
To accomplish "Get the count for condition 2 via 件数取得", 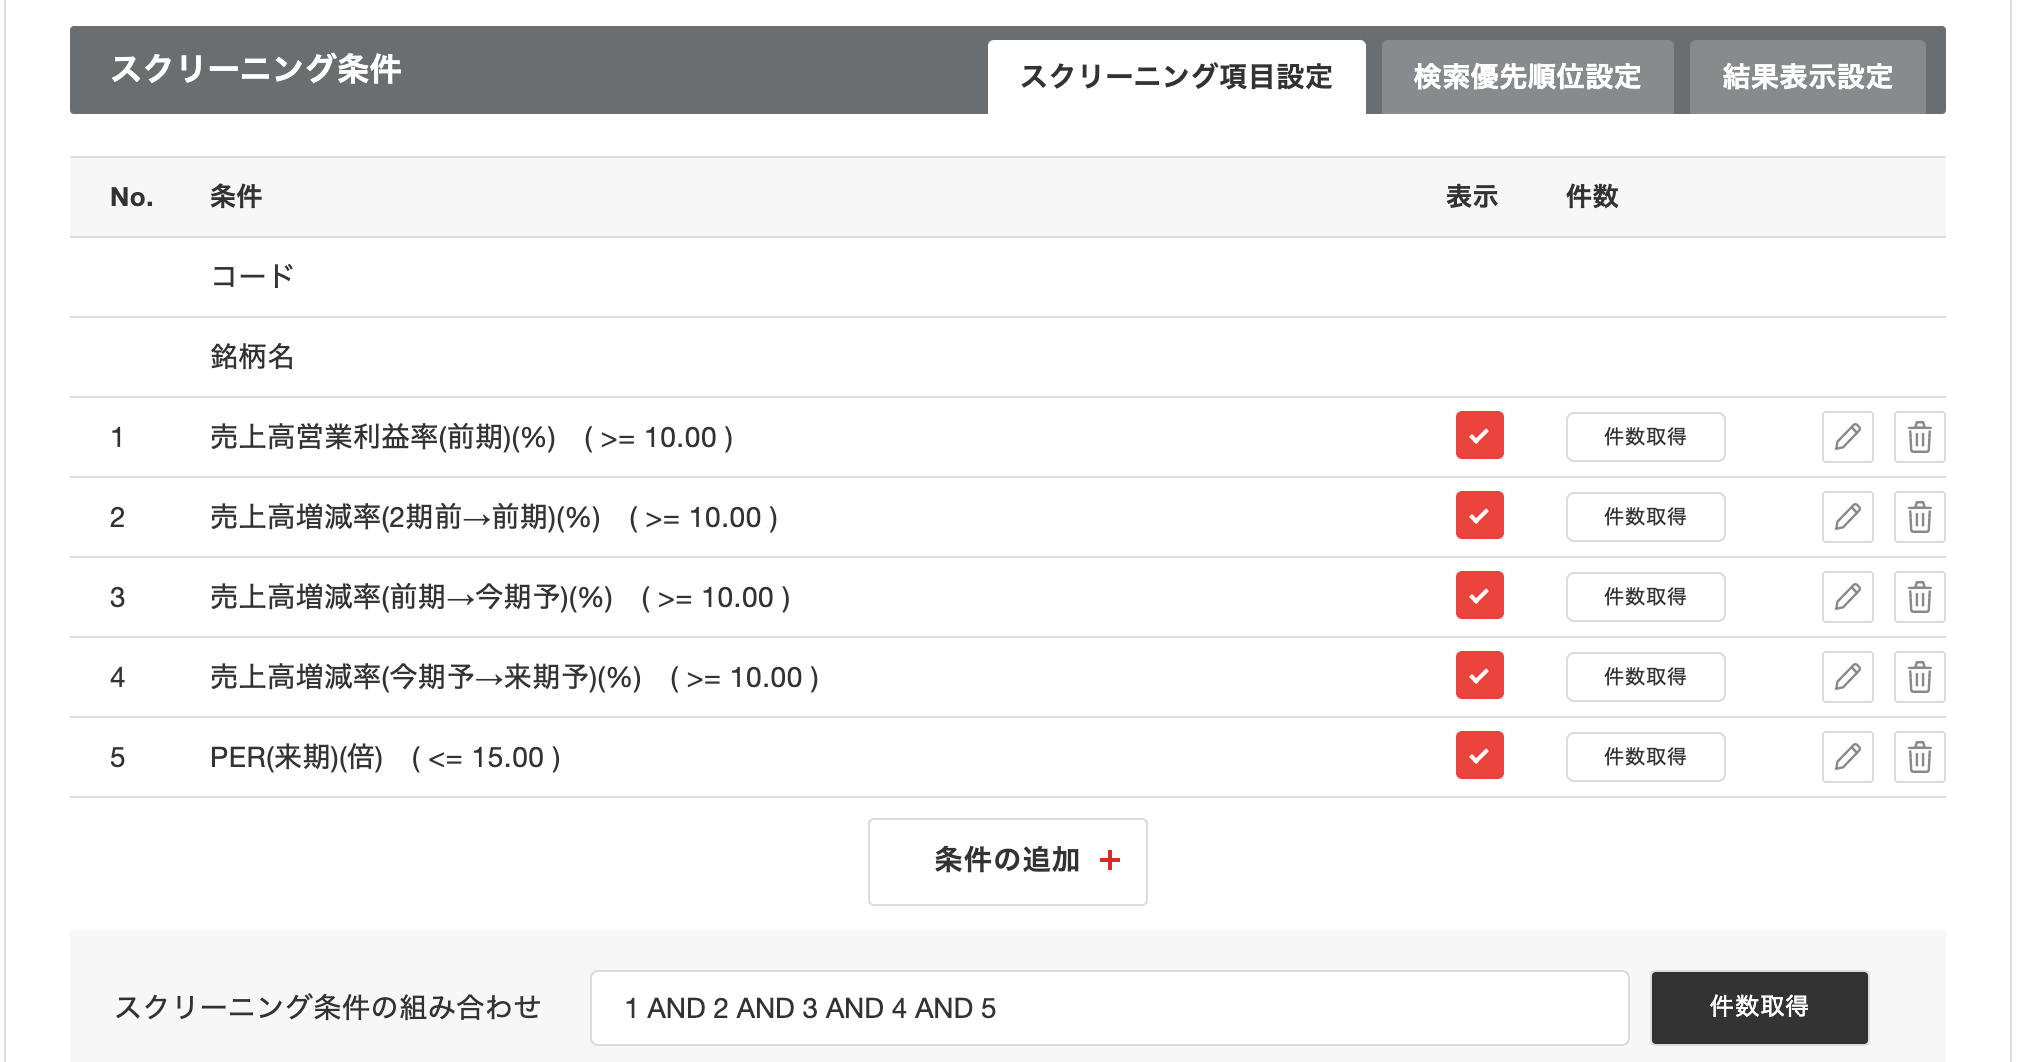I will [x=1645, y=517].
